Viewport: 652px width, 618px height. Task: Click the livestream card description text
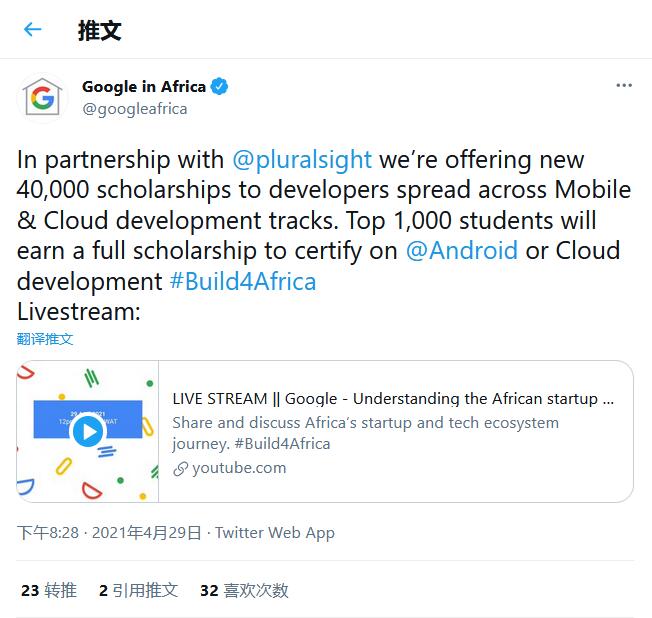[366, 433]
